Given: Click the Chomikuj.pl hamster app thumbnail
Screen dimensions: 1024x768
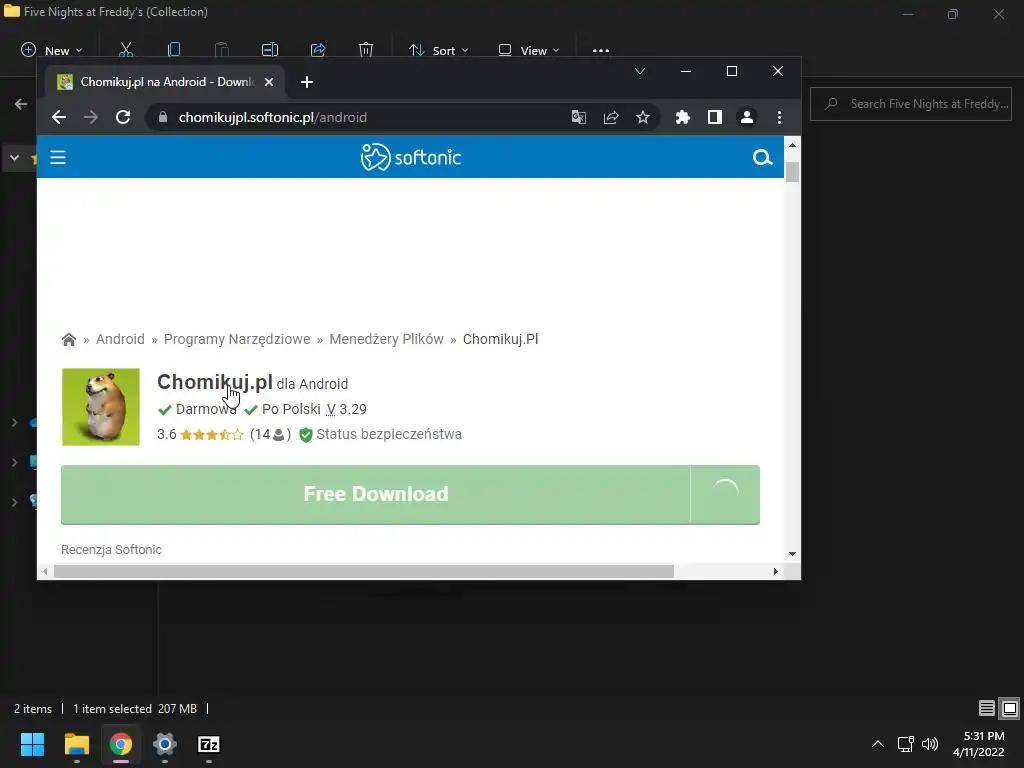Looking at the screenshot, I should coord(101,407).
